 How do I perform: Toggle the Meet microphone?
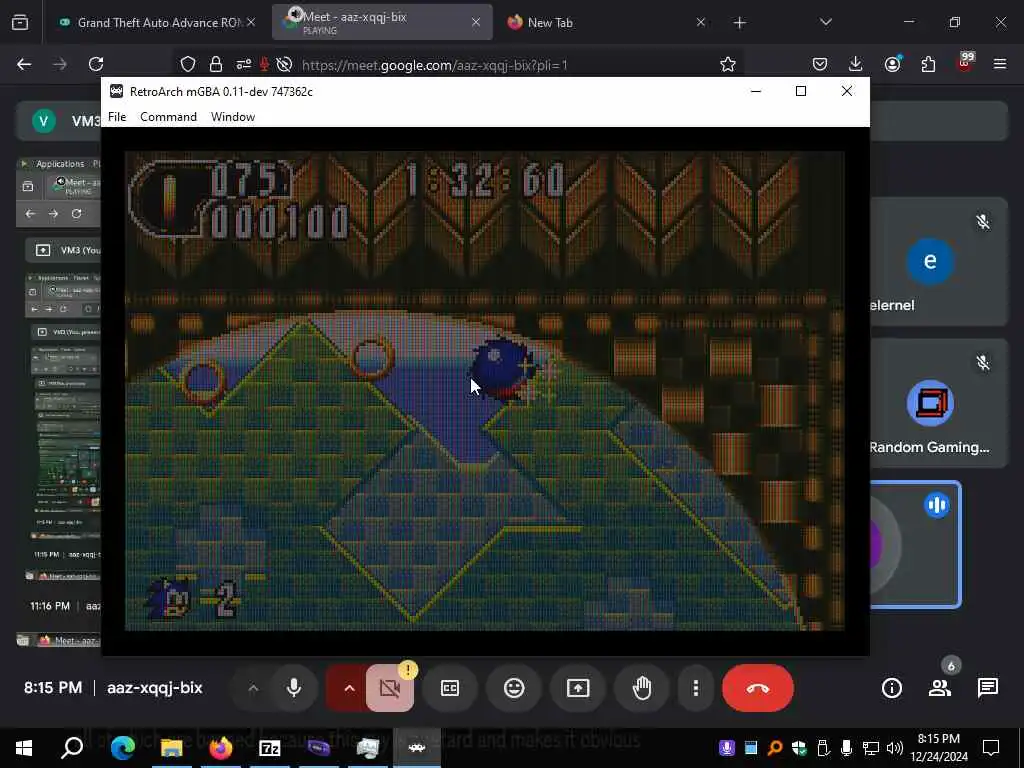[x=294, y=688]
